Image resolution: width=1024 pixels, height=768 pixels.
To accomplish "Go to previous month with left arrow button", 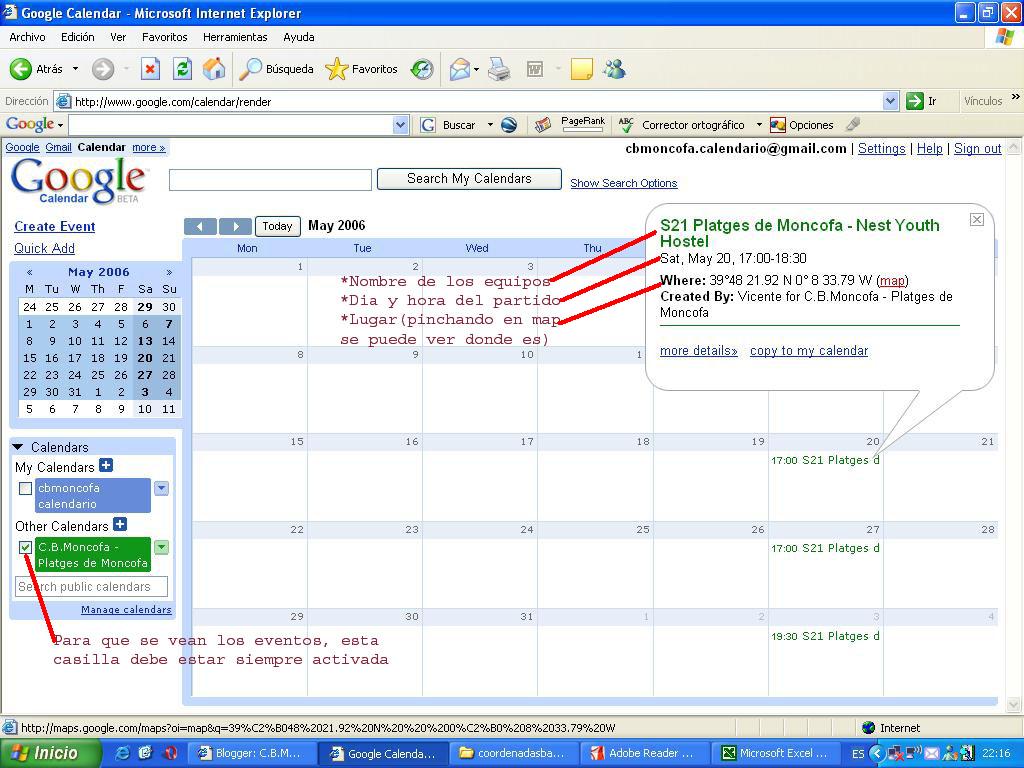I will [x=200, y=226].
